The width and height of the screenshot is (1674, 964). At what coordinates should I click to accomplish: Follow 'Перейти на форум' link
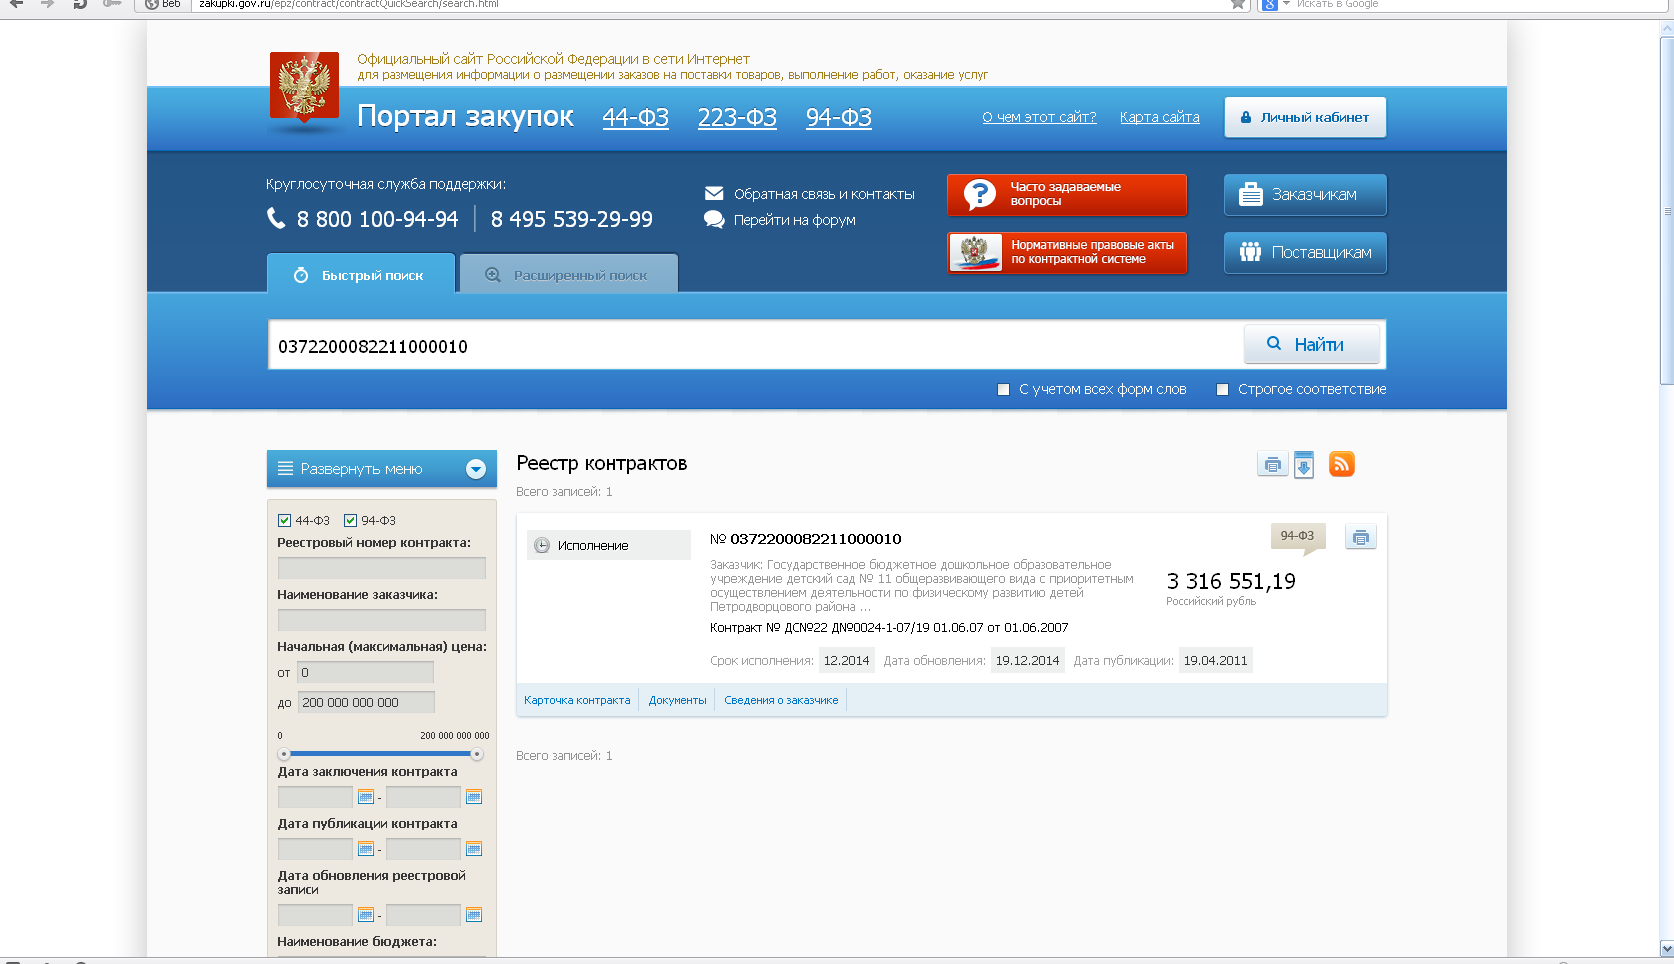click(x=795, y=220)
